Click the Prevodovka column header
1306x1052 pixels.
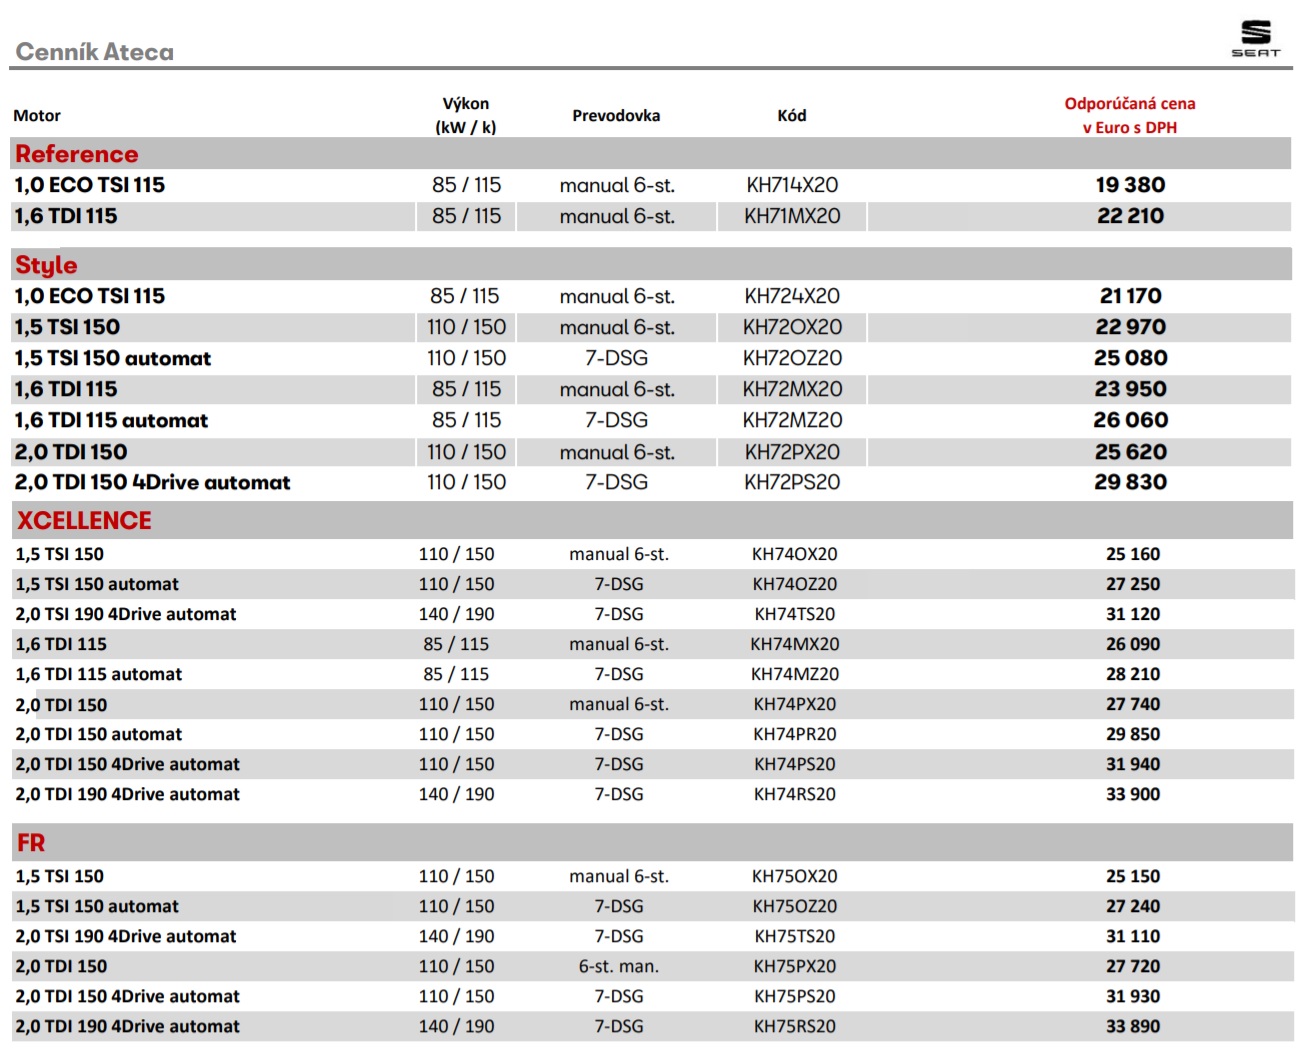(x=616, y=116)
